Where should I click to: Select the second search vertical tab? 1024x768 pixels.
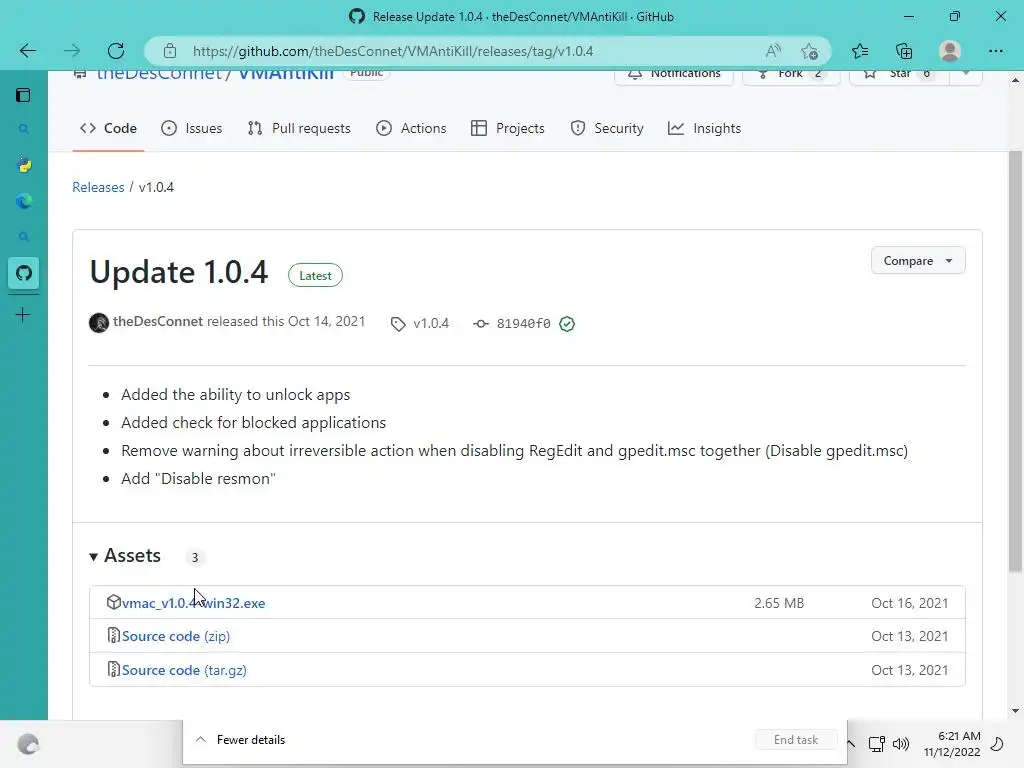(24, 237)
